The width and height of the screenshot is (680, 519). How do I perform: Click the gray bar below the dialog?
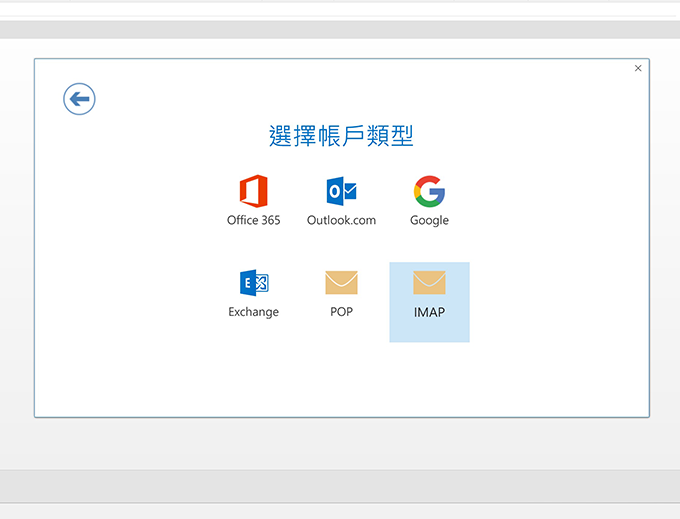(340, 485)
